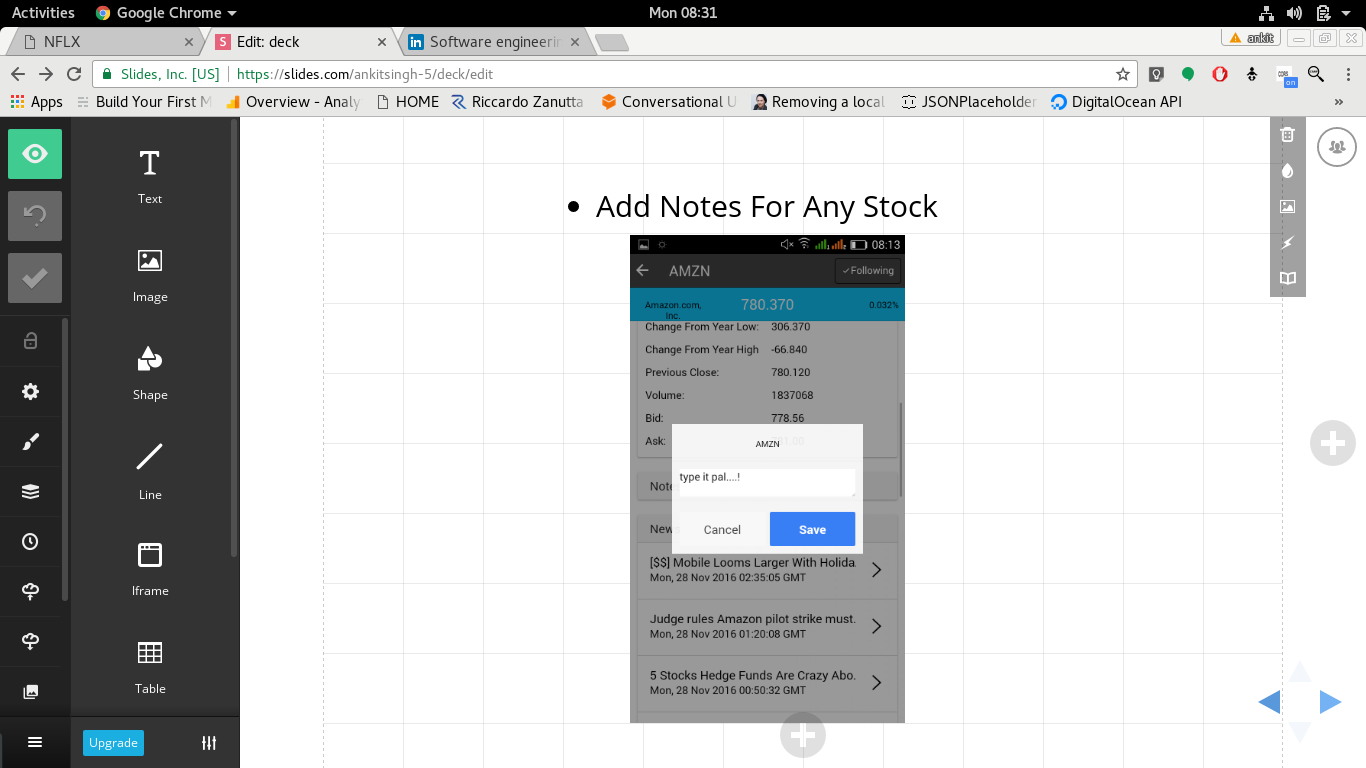Click the red Opera extension icon
1366x768 pixels.
point(1220,74)
